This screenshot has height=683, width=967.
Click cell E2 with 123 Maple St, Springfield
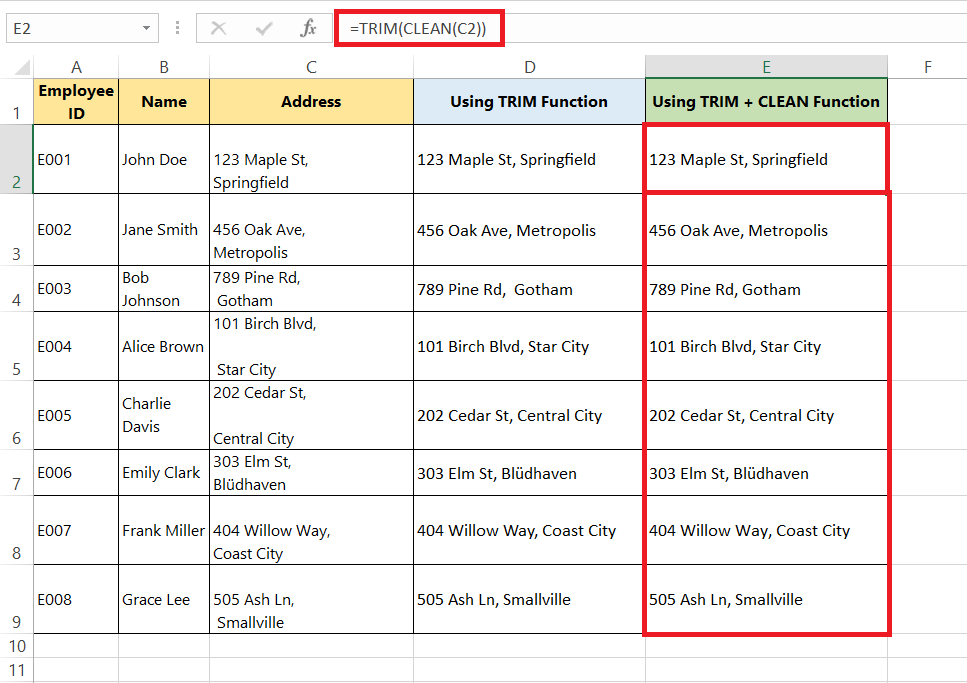767,159
